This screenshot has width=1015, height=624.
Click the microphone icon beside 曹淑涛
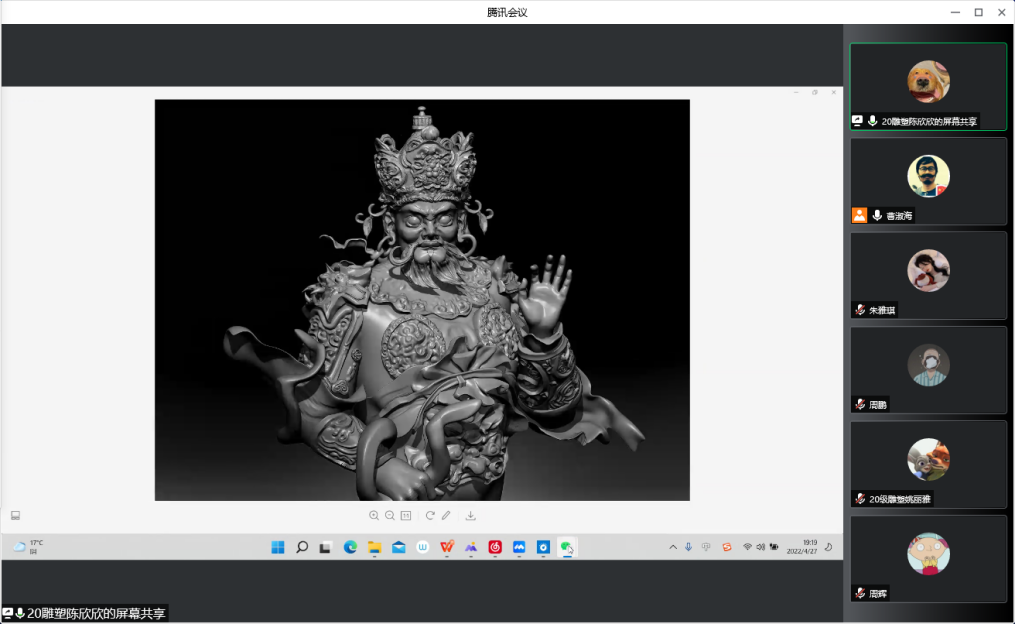(x=877, y=215)
